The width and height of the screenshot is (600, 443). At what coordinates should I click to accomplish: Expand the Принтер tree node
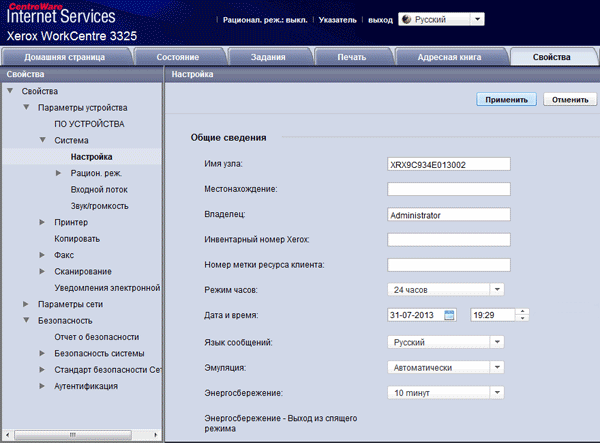coord(42,222)
